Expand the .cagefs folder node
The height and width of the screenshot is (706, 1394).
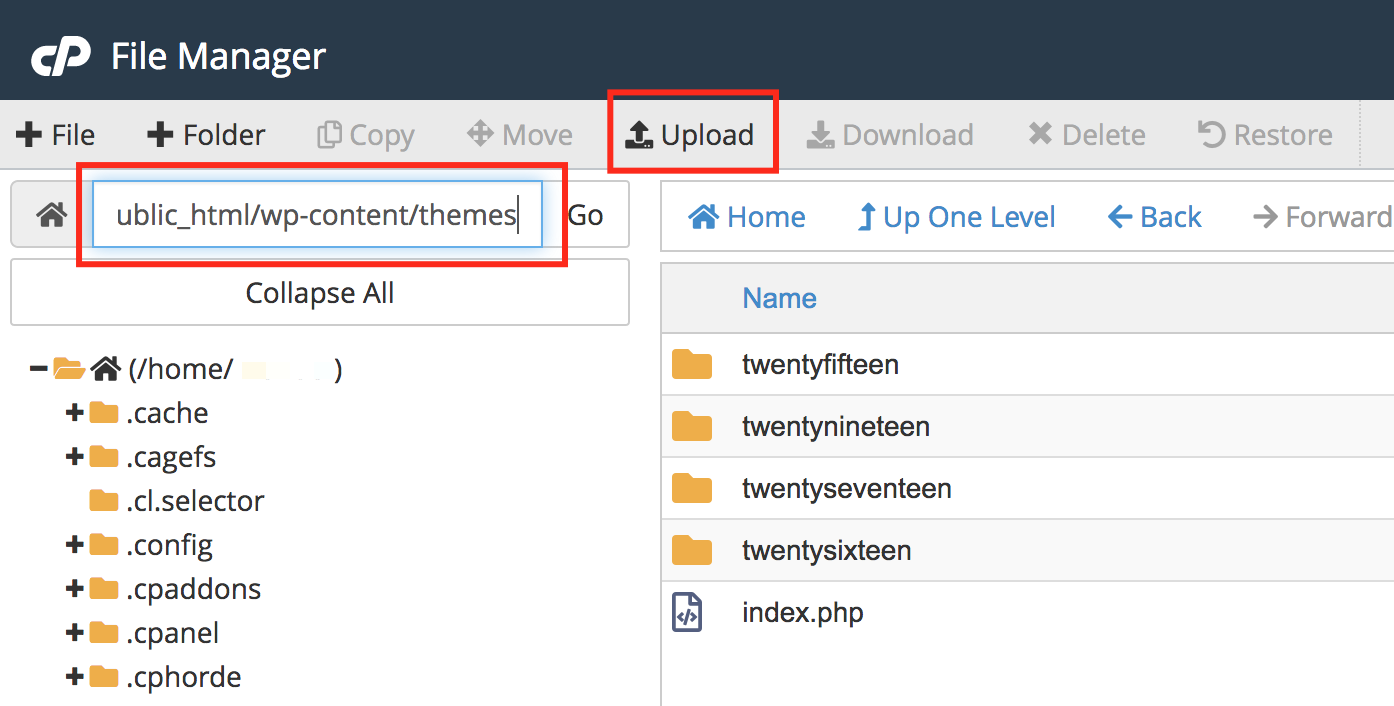tap(74, 457)
